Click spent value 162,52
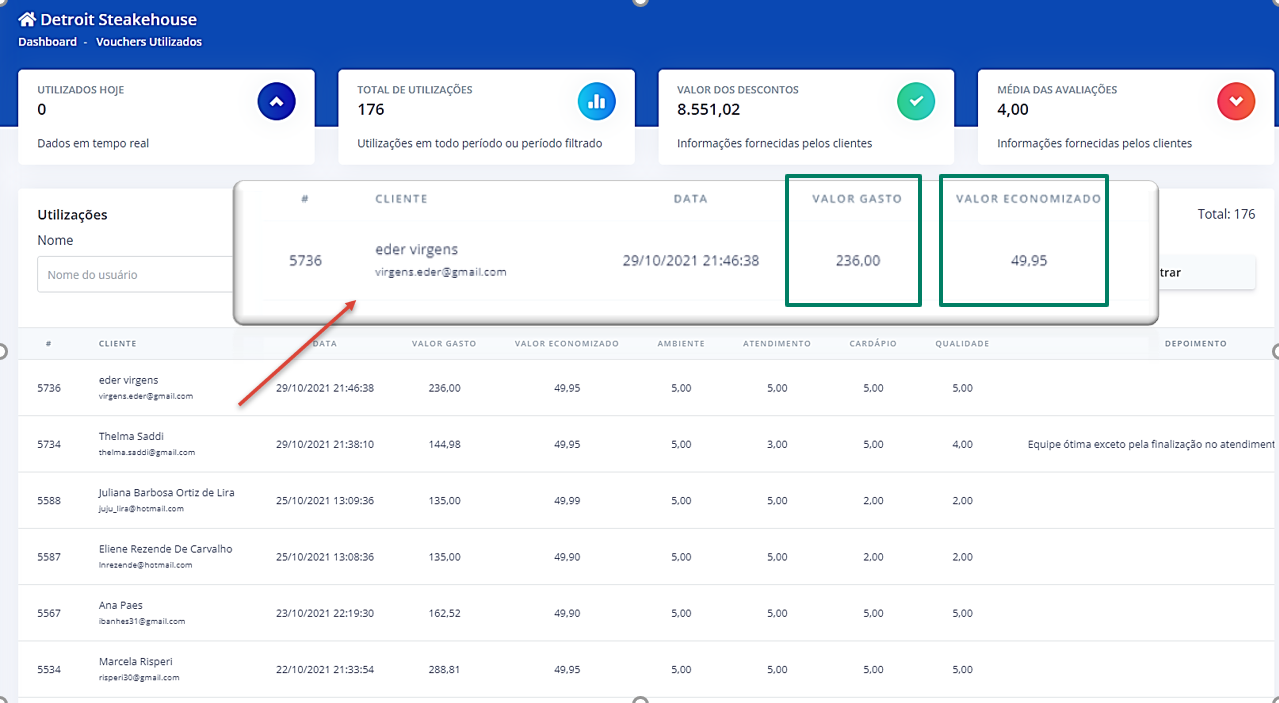This screenshot has width=1279, height=703. (x=444, y=614)
